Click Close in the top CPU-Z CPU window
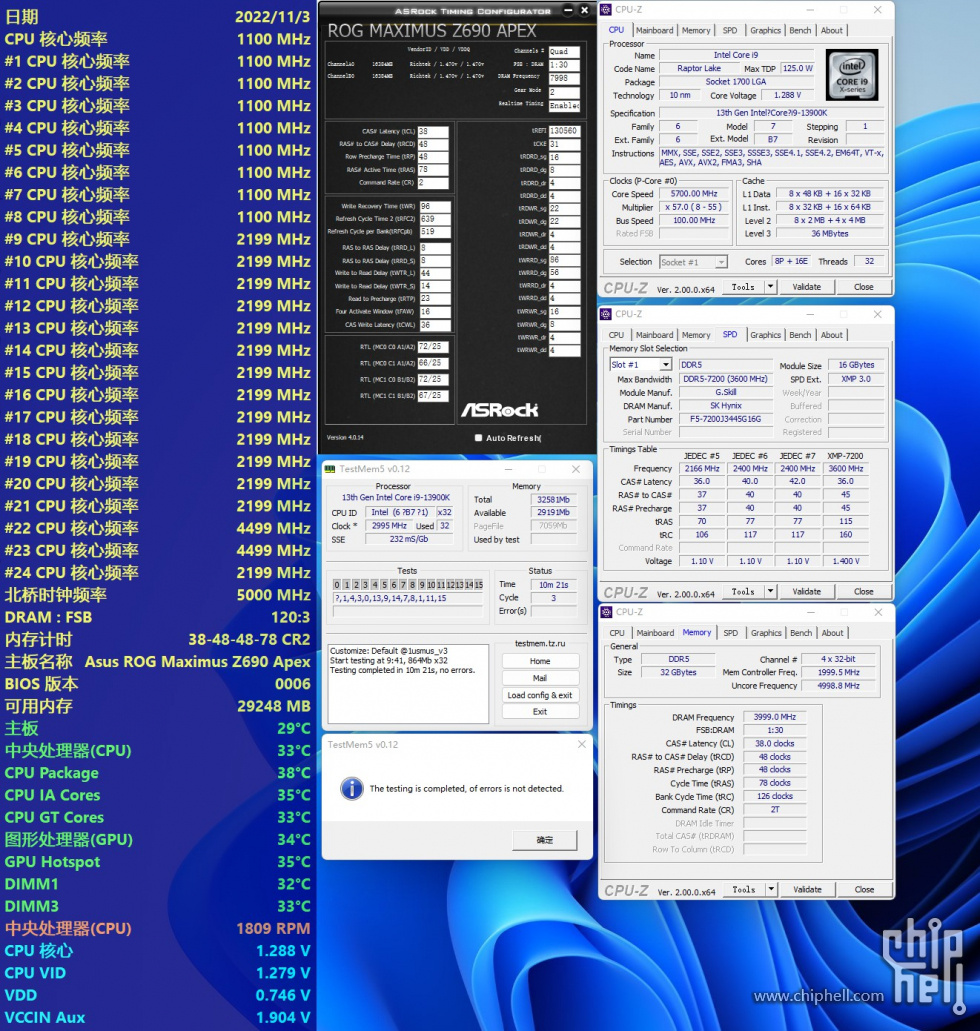980x1031 pixels. pyautogui.click(x=864, y=287)
